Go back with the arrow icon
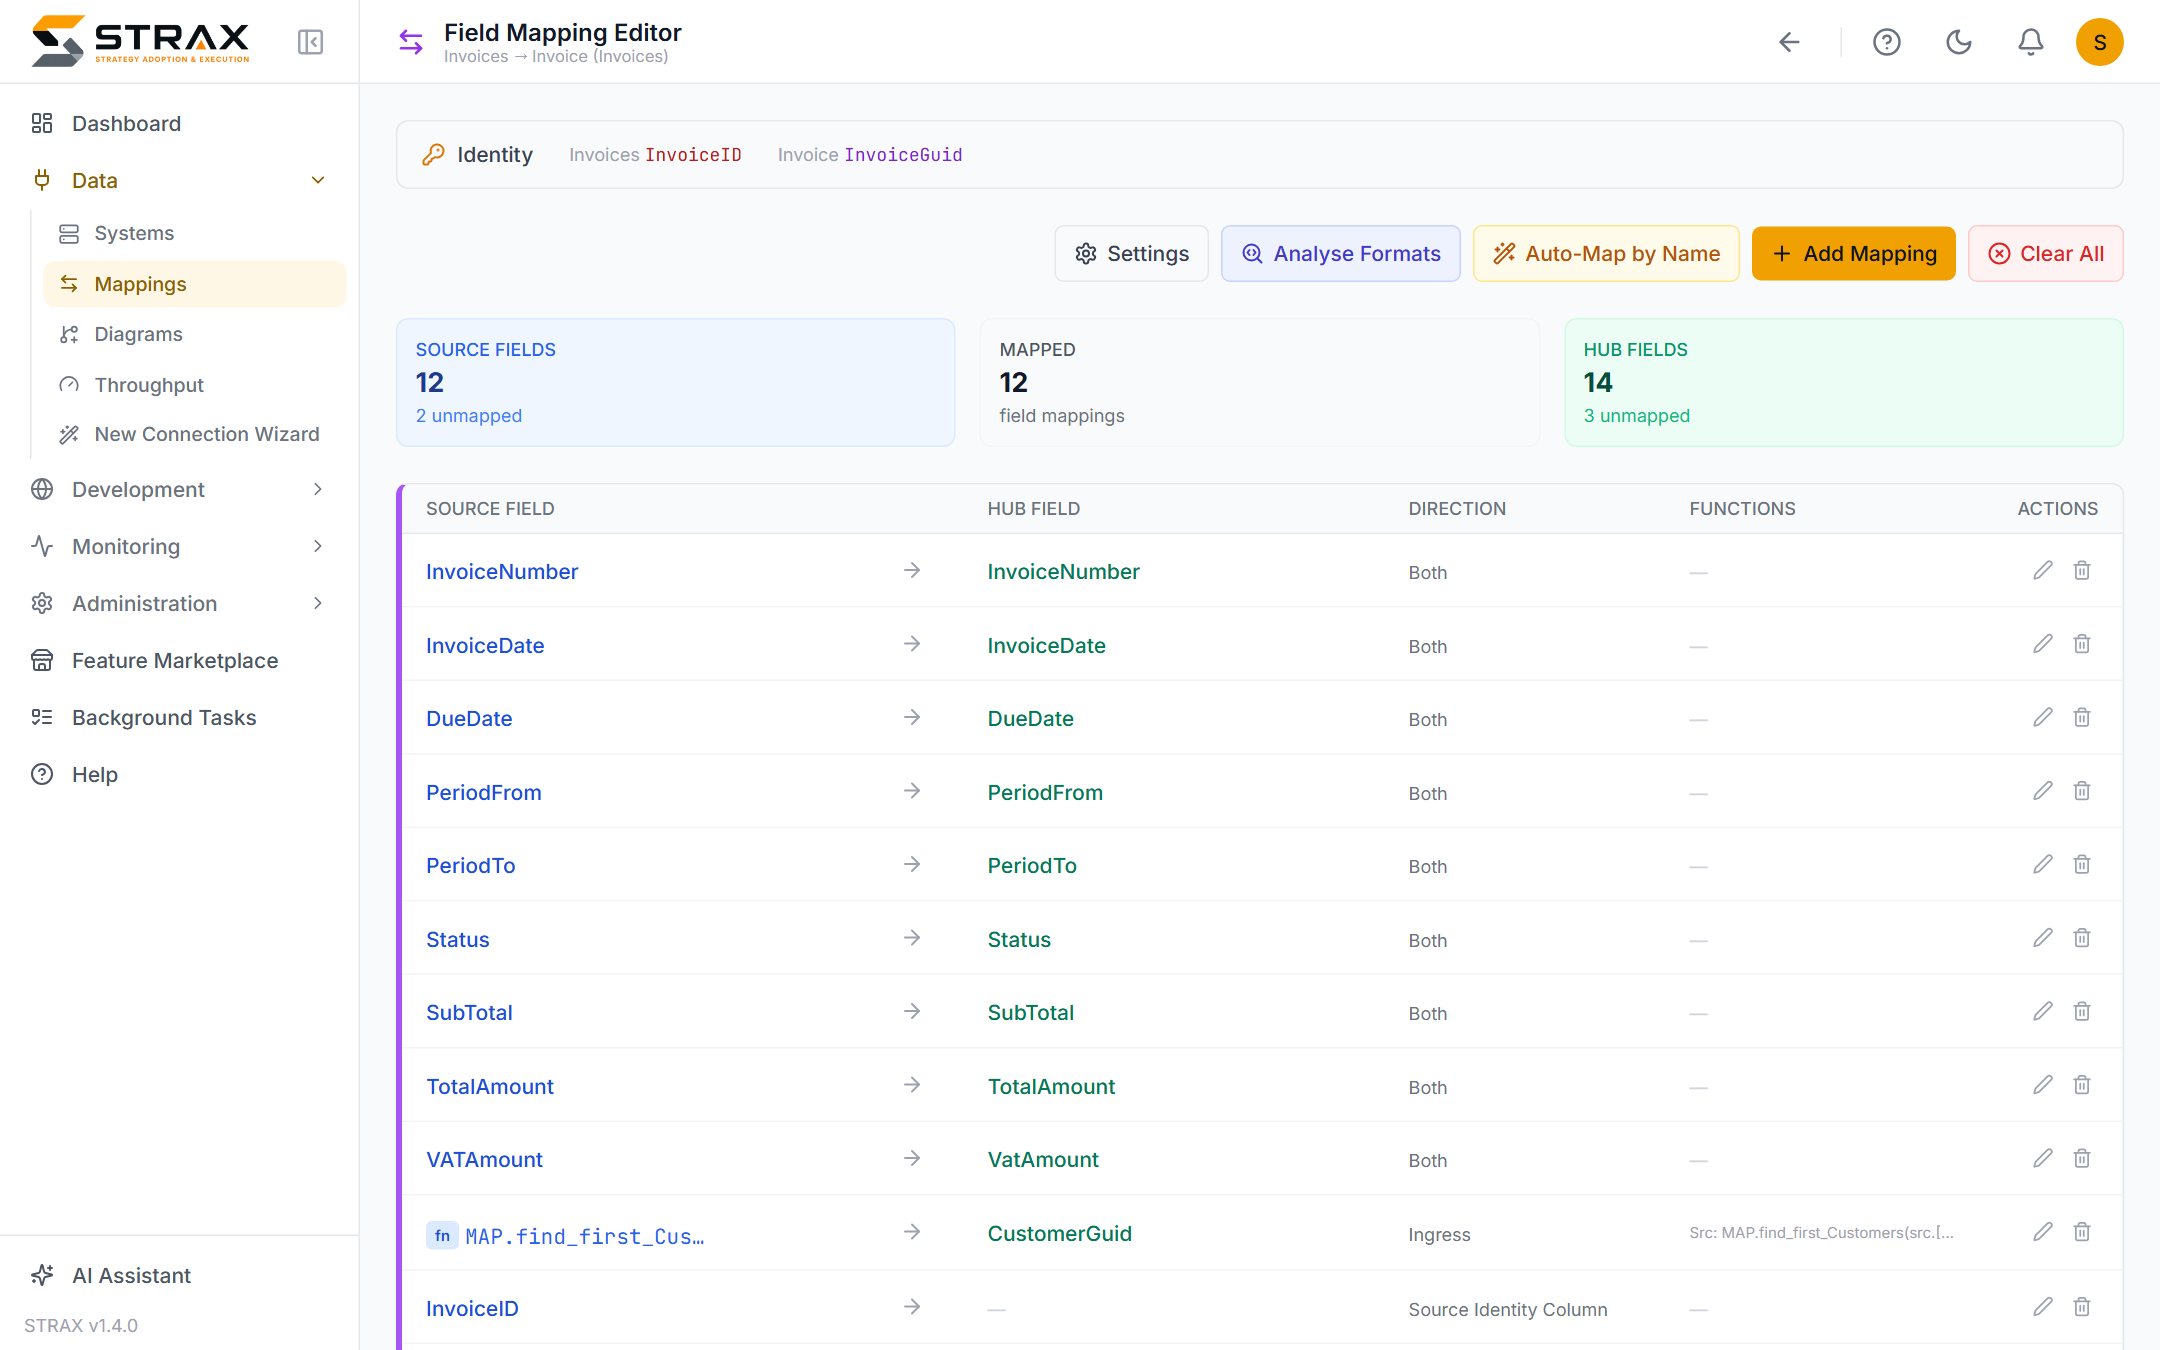 coord(1789,42)
